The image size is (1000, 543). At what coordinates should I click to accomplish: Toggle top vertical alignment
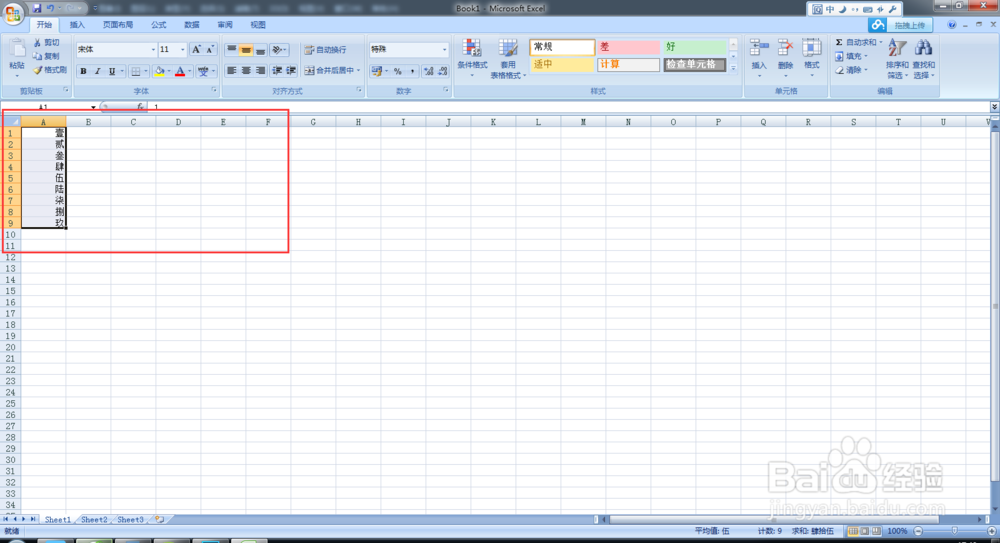pyautogui.click(x=232, y=50)
